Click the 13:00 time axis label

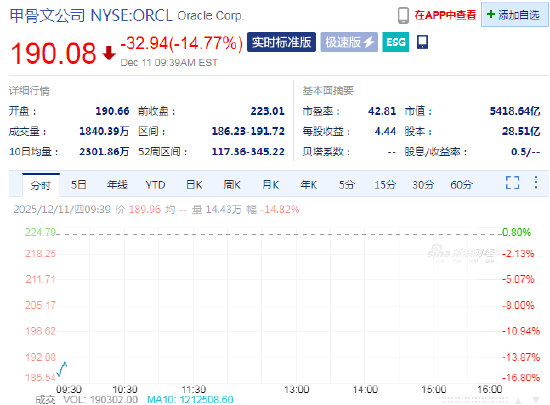(x=296, y=390)
